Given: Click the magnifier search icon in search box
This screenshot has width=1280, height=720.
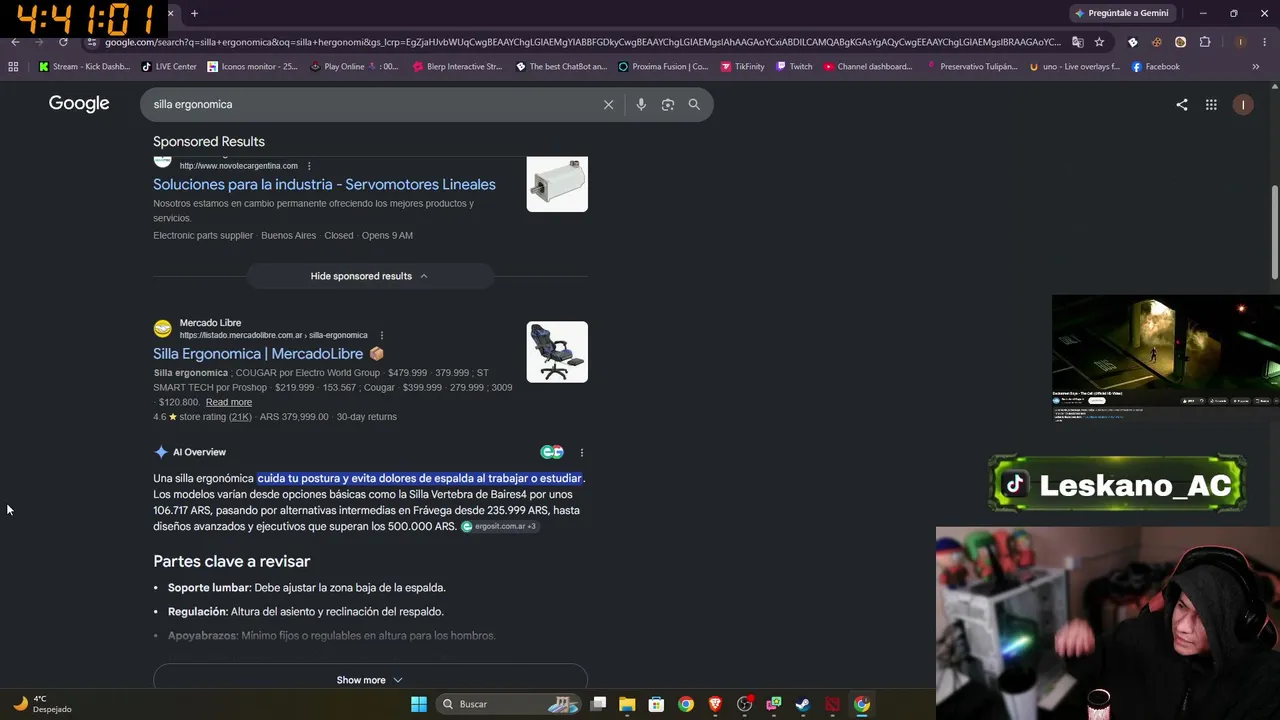Looking at the screenshot, I should (x=694, y=104).
